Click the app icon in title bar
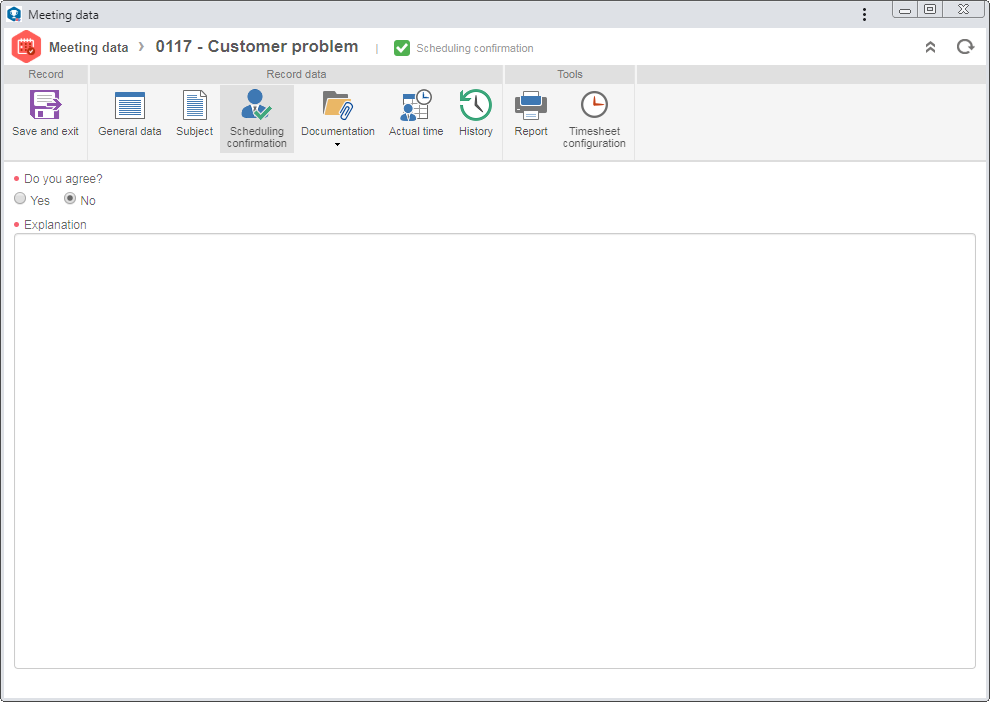This screenshot has width=990, height=702. (x=14, y=15)
